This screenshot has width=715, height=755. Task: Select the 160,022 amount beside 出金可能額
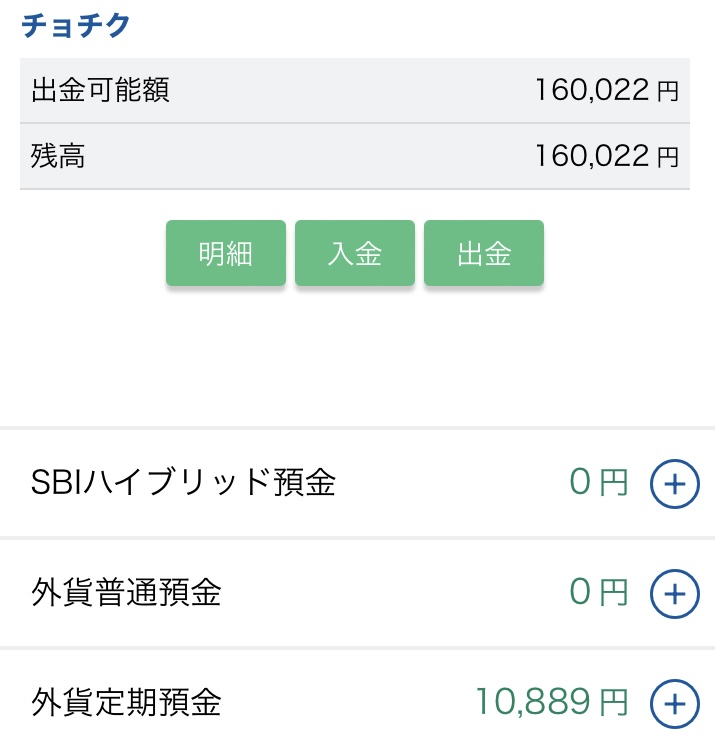coord(592,91)
